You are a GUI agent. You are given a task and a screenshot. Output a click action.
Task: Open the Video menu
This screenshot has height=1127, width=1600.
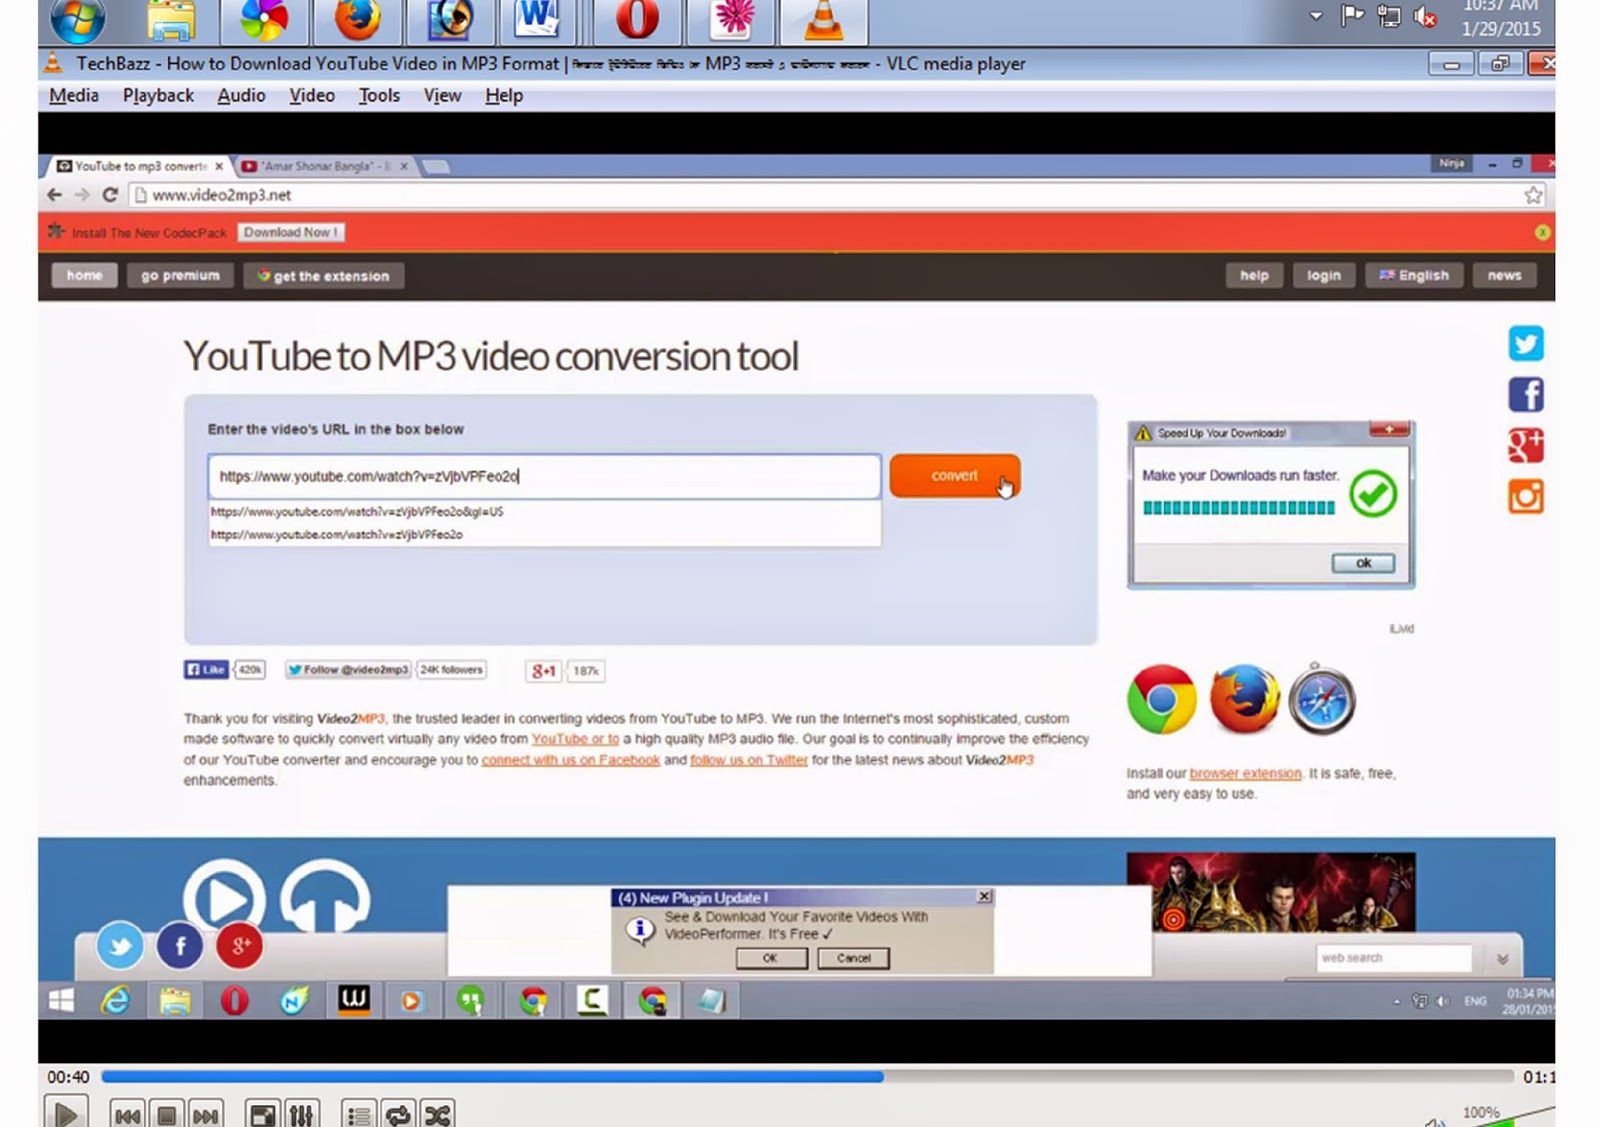(x=312, y=95)
